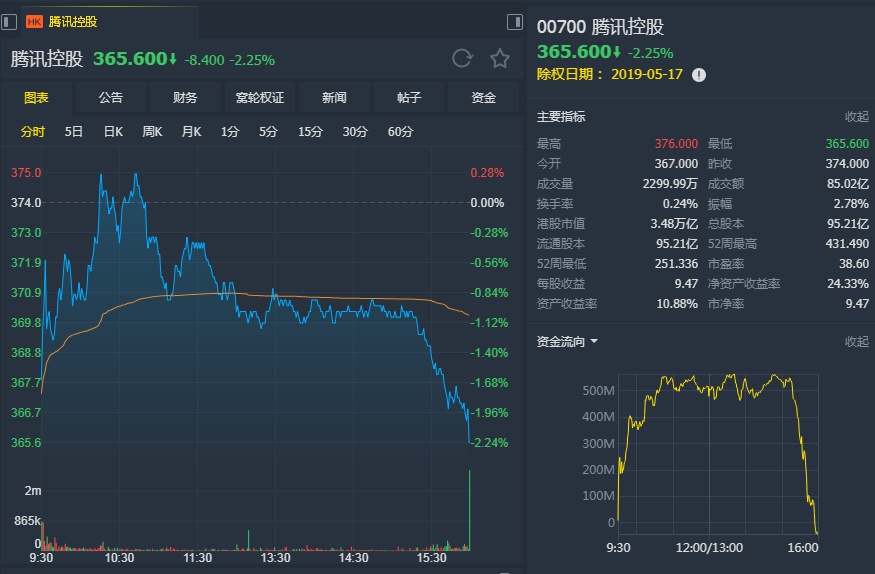Switch chart to 30分 interval
The width and height of the screenshot is (875, 574).
pos(355,132)
